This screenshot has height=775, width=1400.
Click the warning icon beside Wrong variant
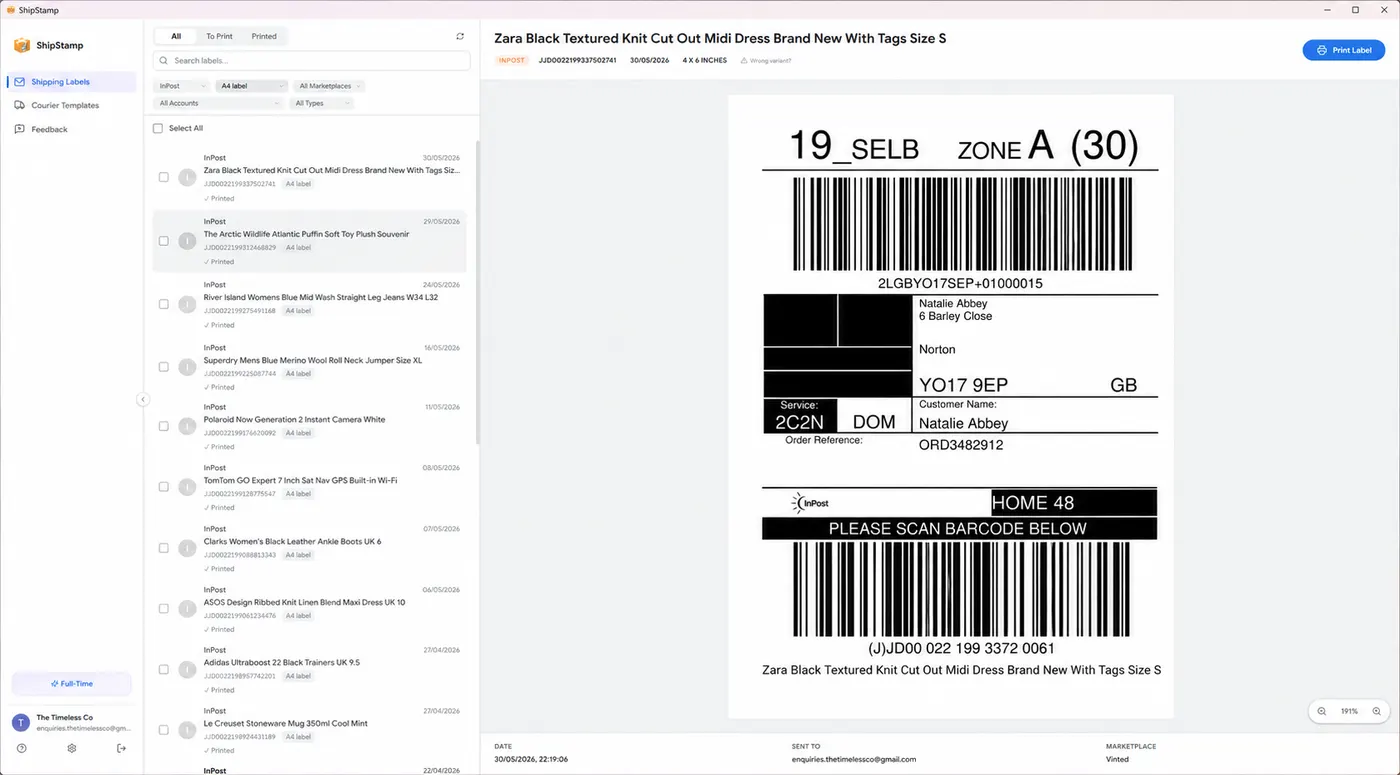tap(744, 61)
